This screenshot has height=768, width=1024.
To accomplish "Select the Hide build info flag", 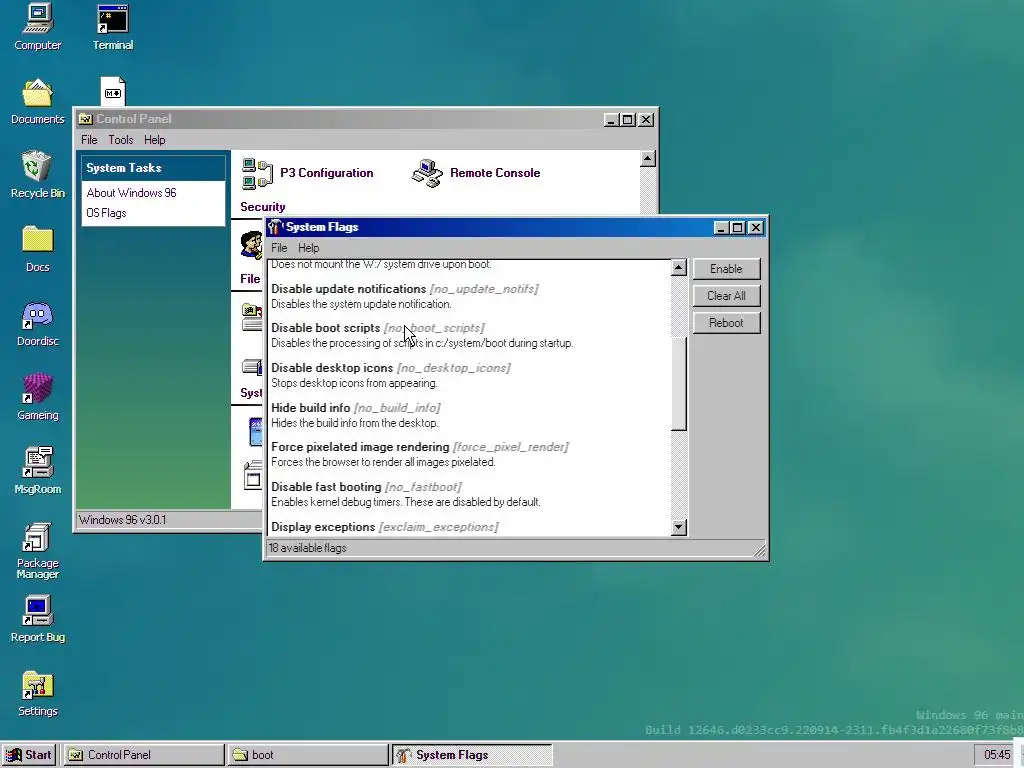I will click(469, 415).
